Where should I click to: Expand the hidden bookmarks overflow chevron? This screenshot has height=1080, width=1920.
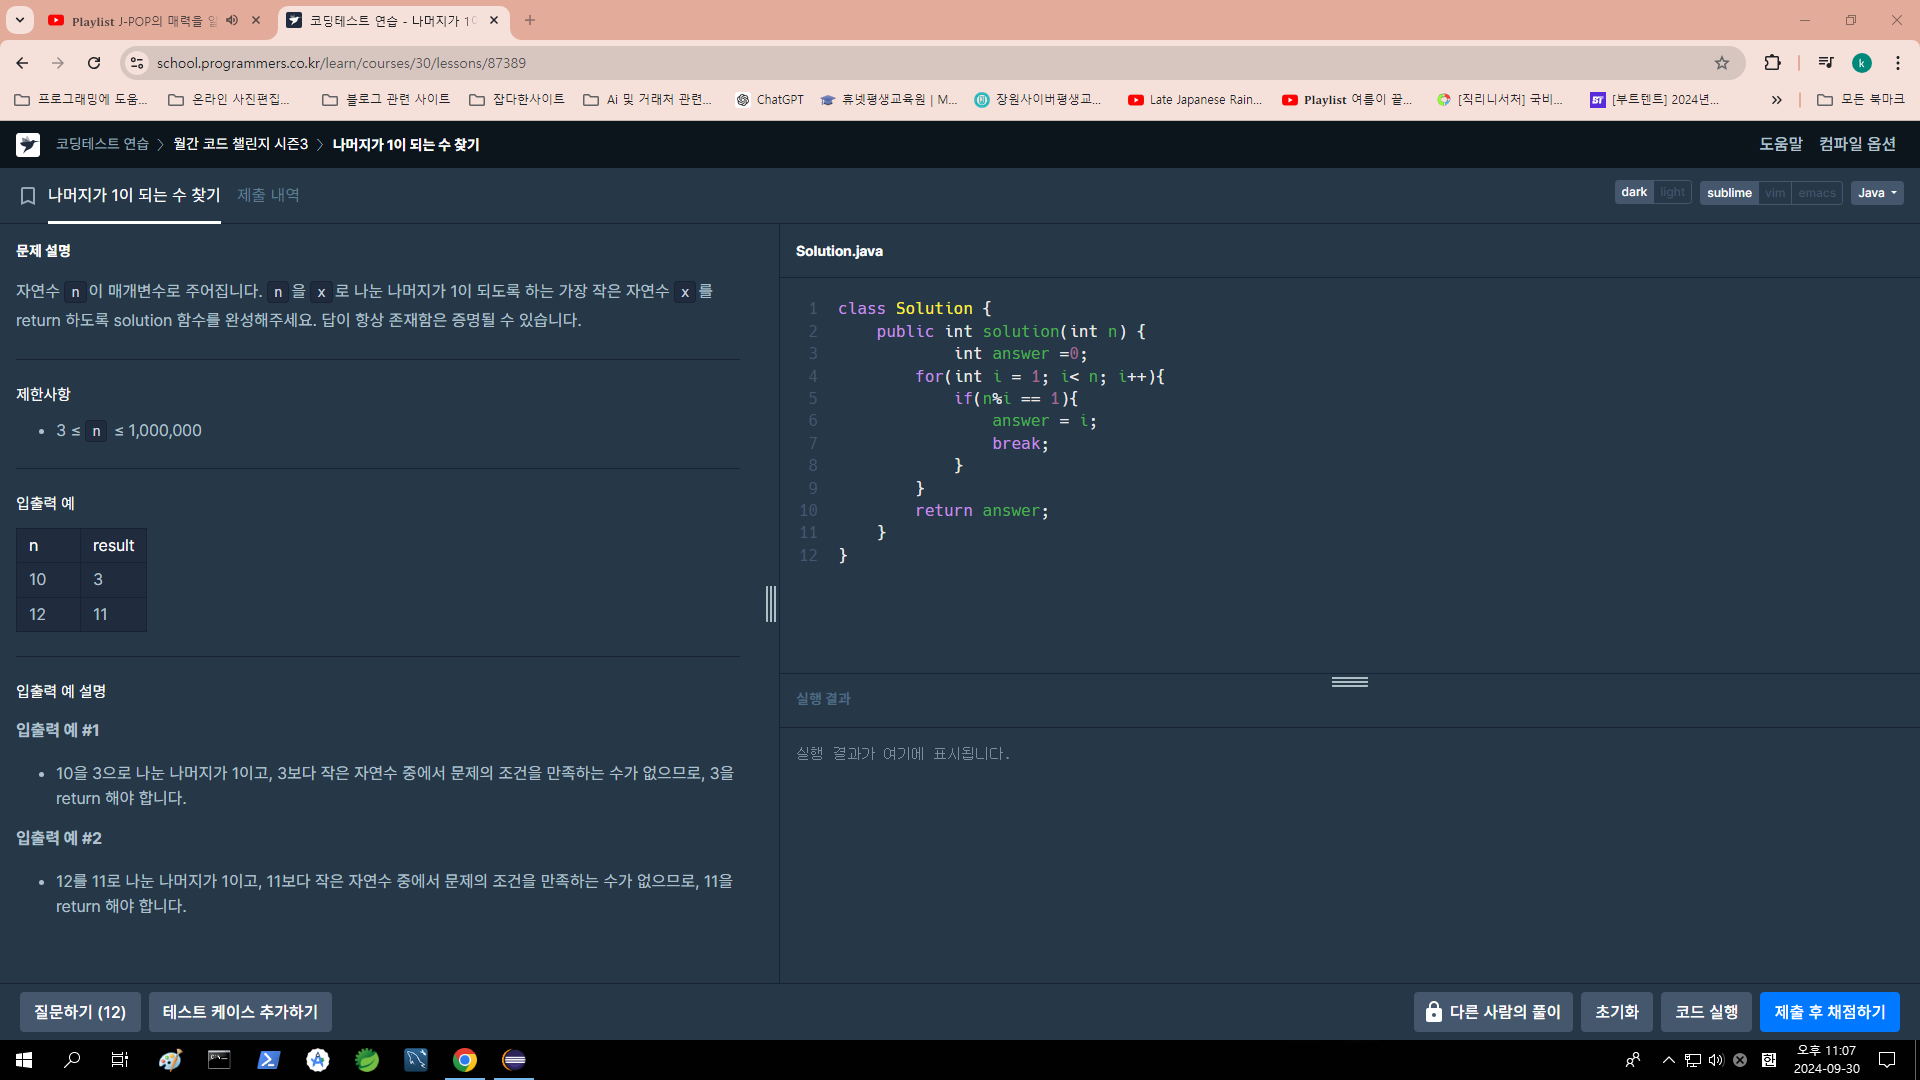click(x=1776, y=100)
